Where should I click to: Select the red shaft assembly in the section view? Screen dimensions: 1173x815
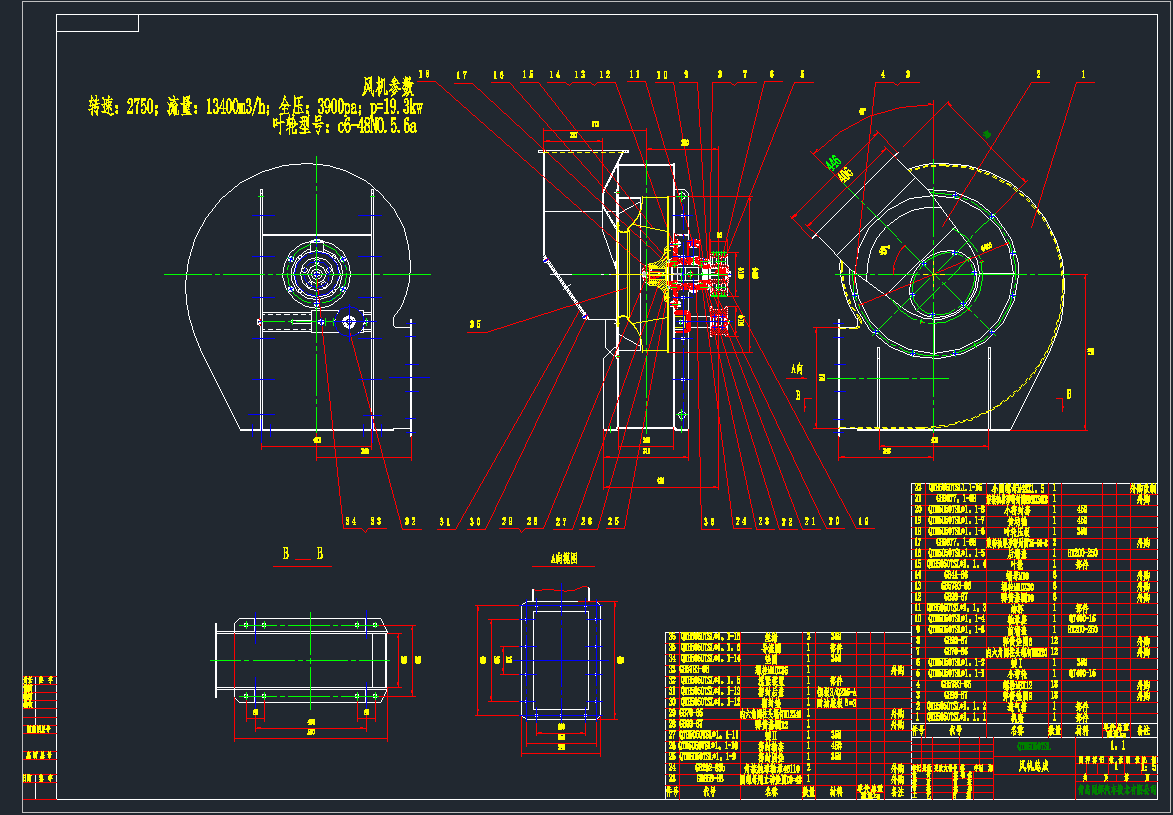(x=690, y=273)
